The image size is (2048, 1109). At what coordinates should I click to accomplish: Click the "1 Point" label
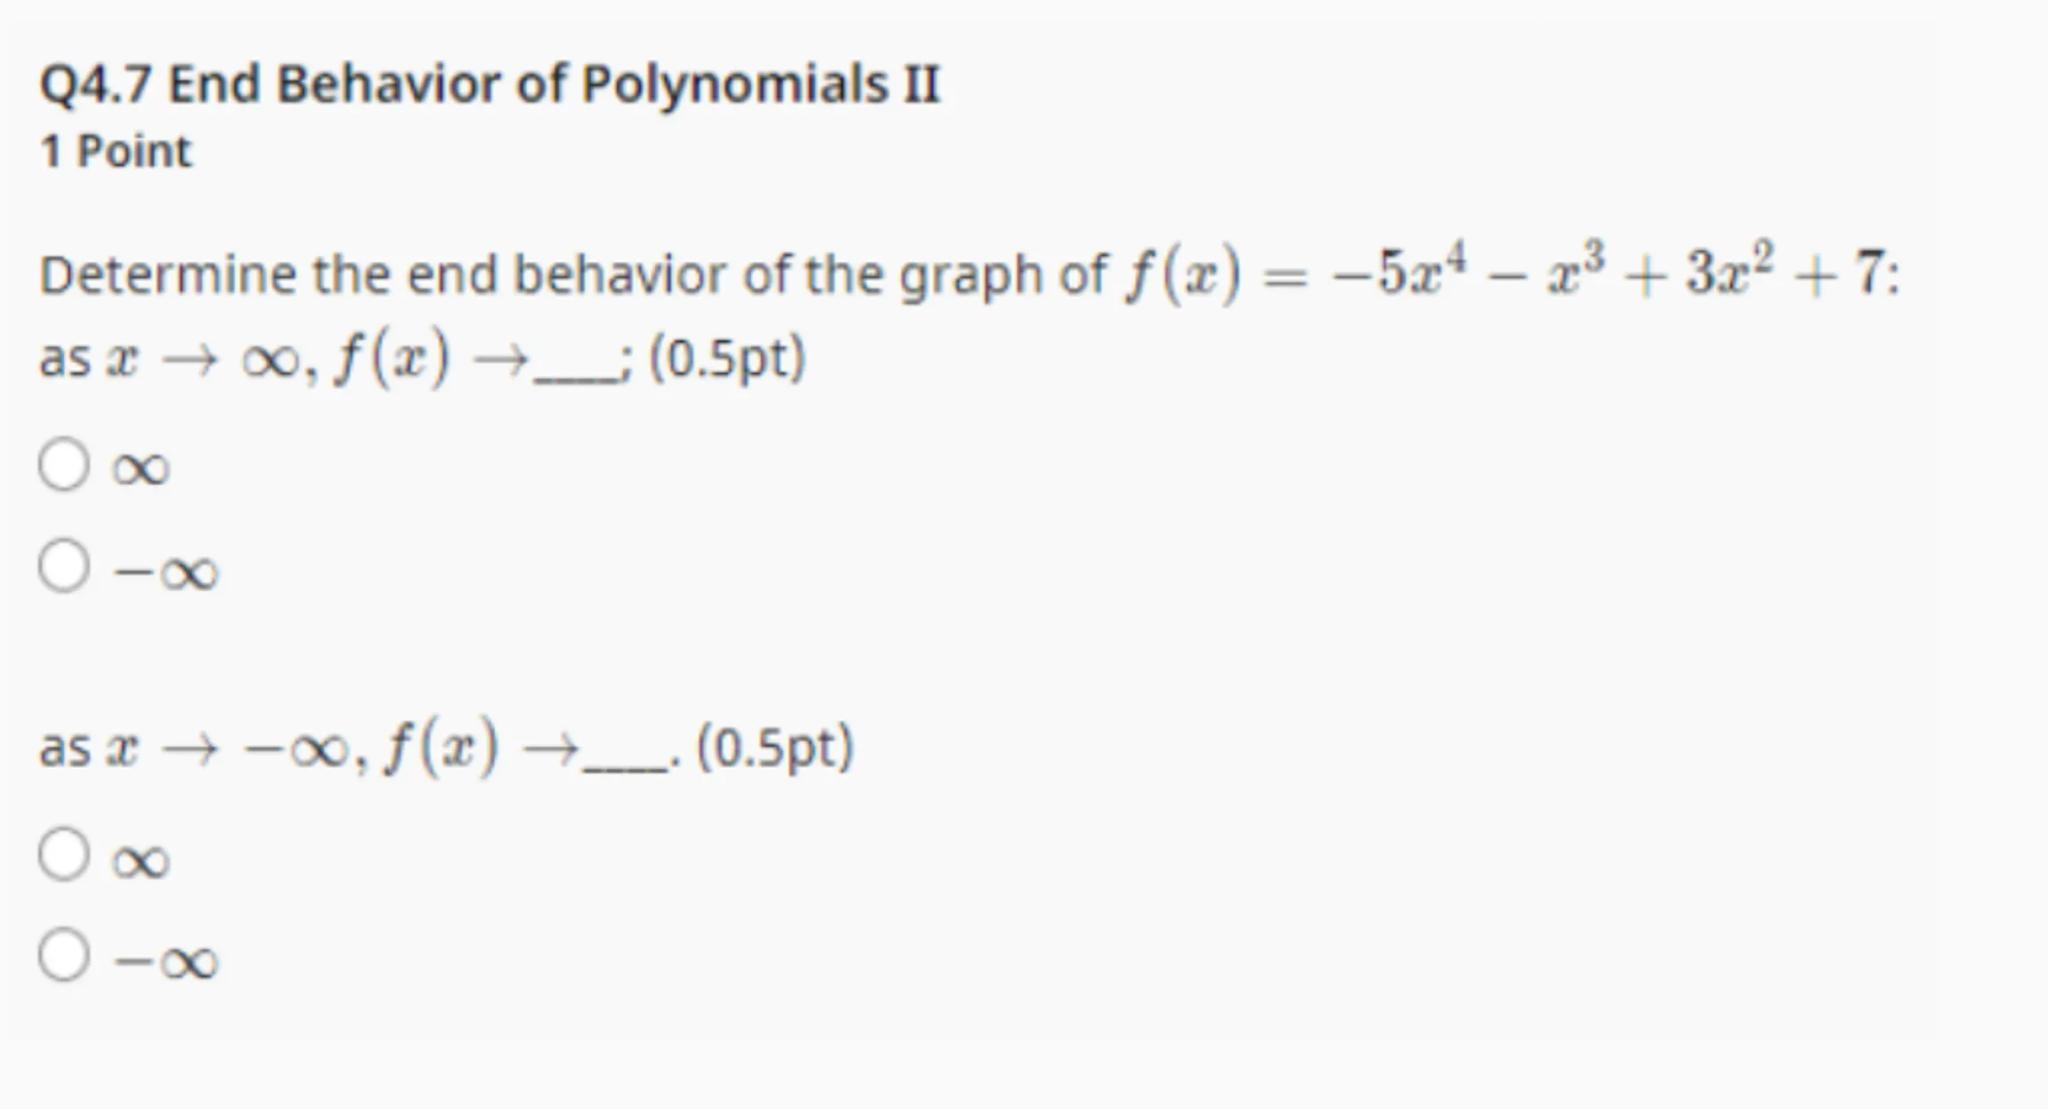coord(116,152)
